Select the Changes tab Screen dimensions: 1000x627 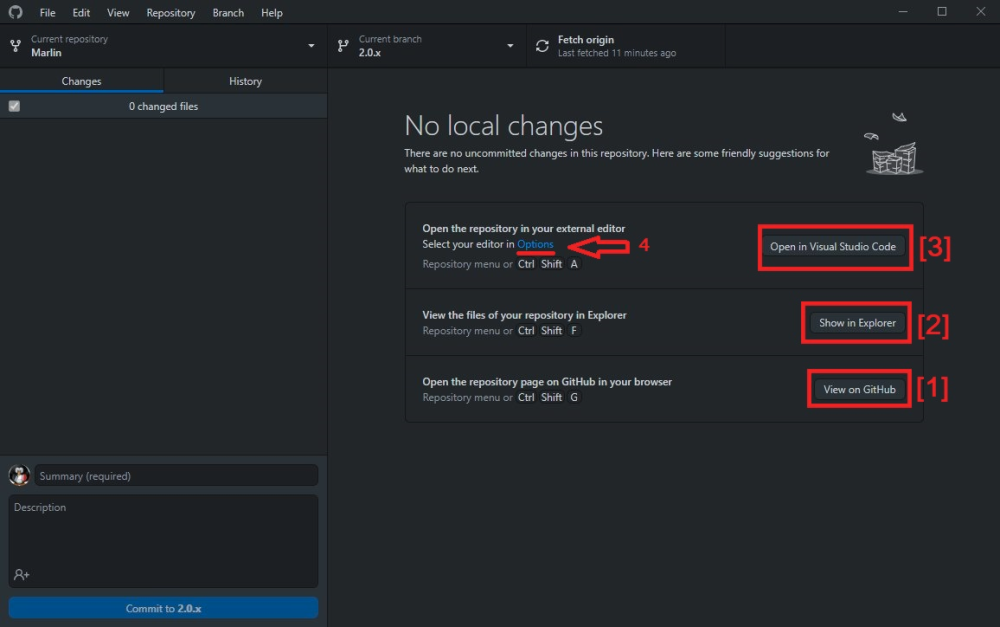pos(82,81)
